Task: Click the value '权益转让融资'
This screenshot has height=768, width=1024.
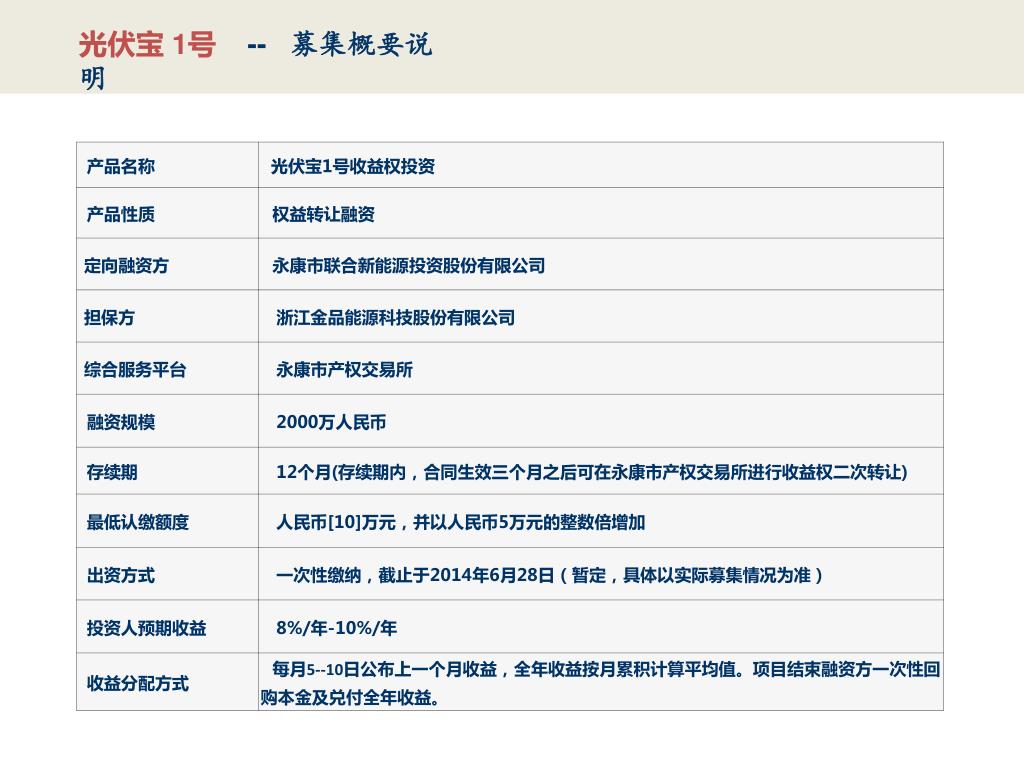Action: tap(323, 214)
